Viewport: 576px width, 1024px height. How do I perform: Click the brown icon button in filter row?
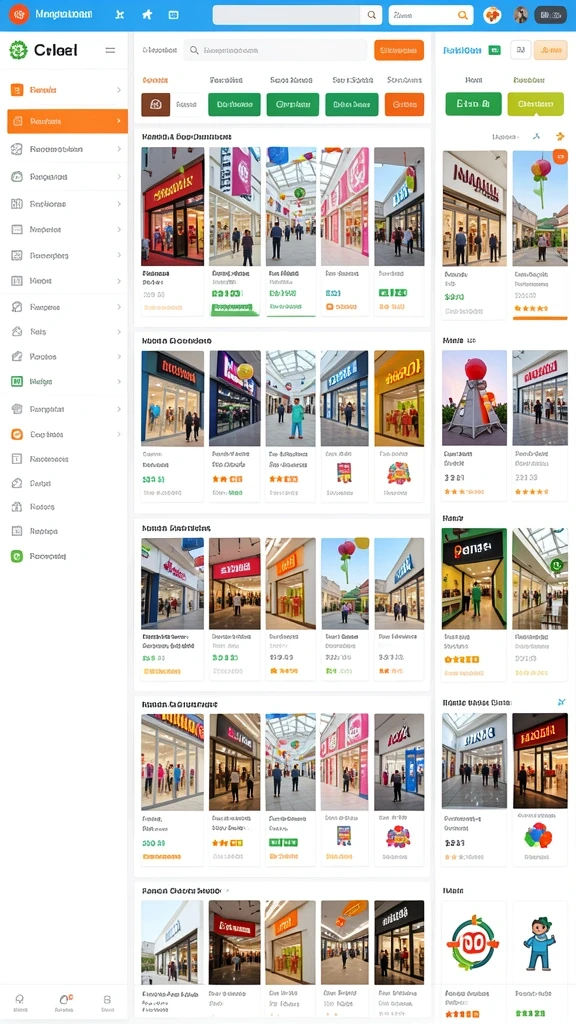155,104
